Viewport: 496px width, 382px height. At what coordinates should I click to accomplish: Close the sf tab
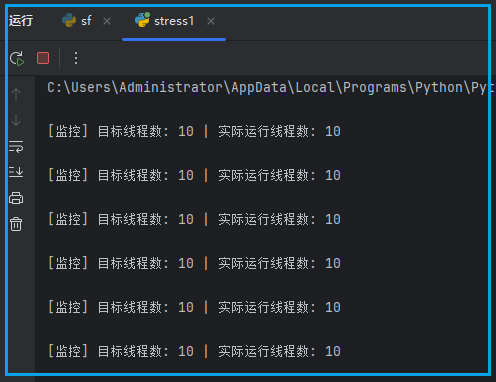107,21
